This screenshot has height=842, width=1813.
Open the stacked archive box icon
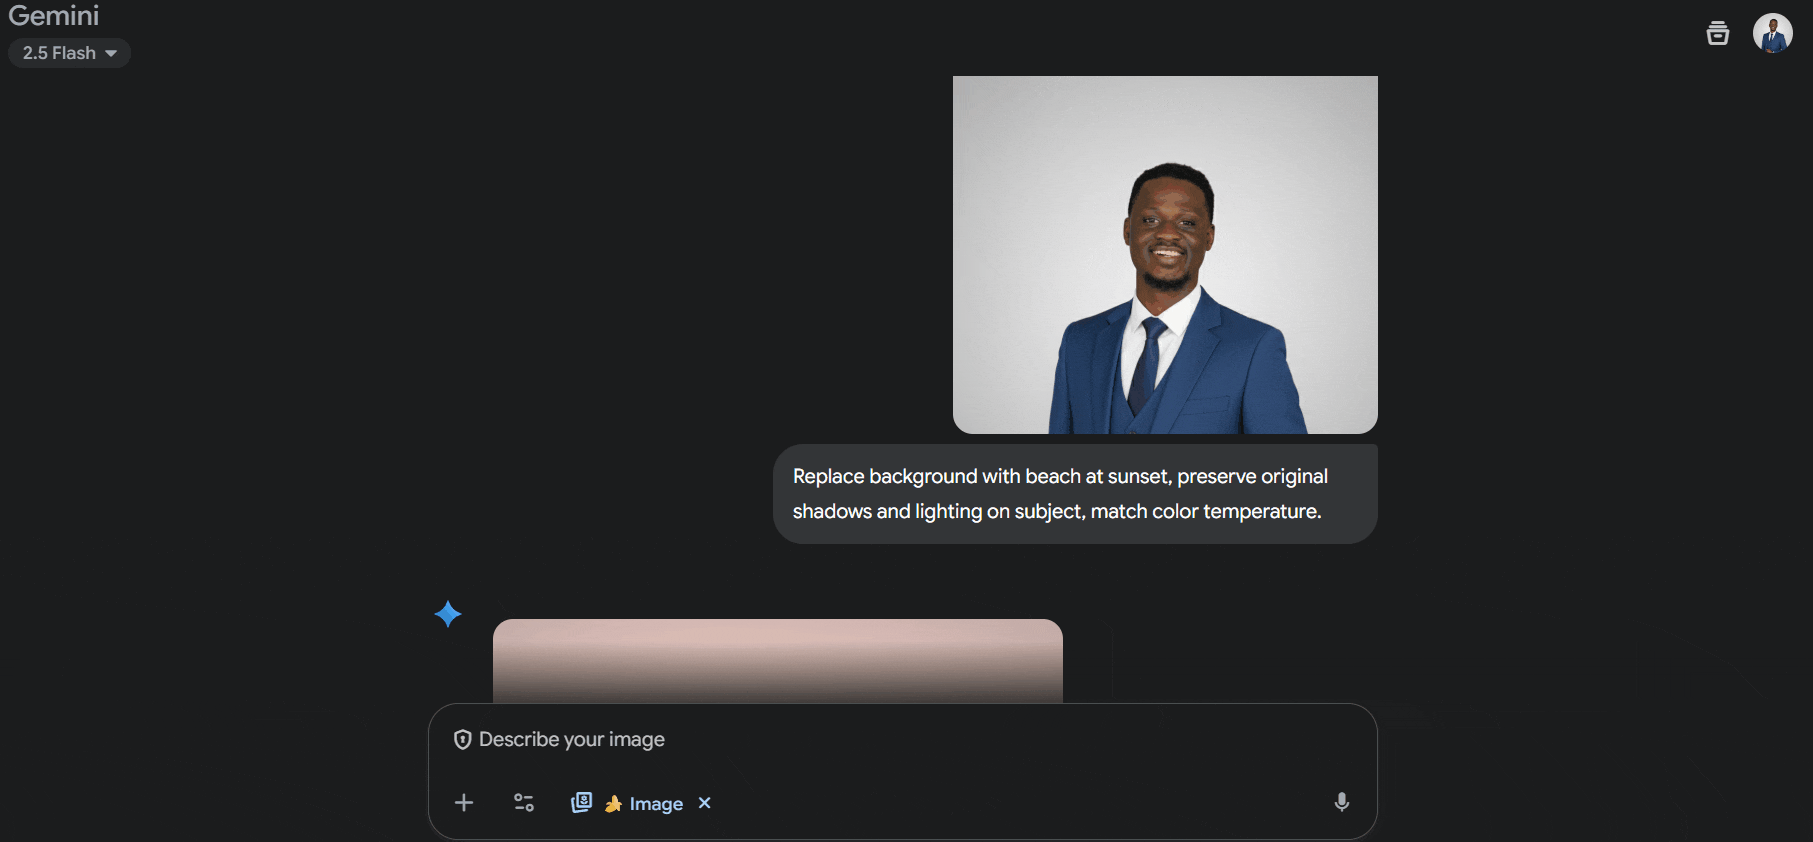(x=1717, y=33)
